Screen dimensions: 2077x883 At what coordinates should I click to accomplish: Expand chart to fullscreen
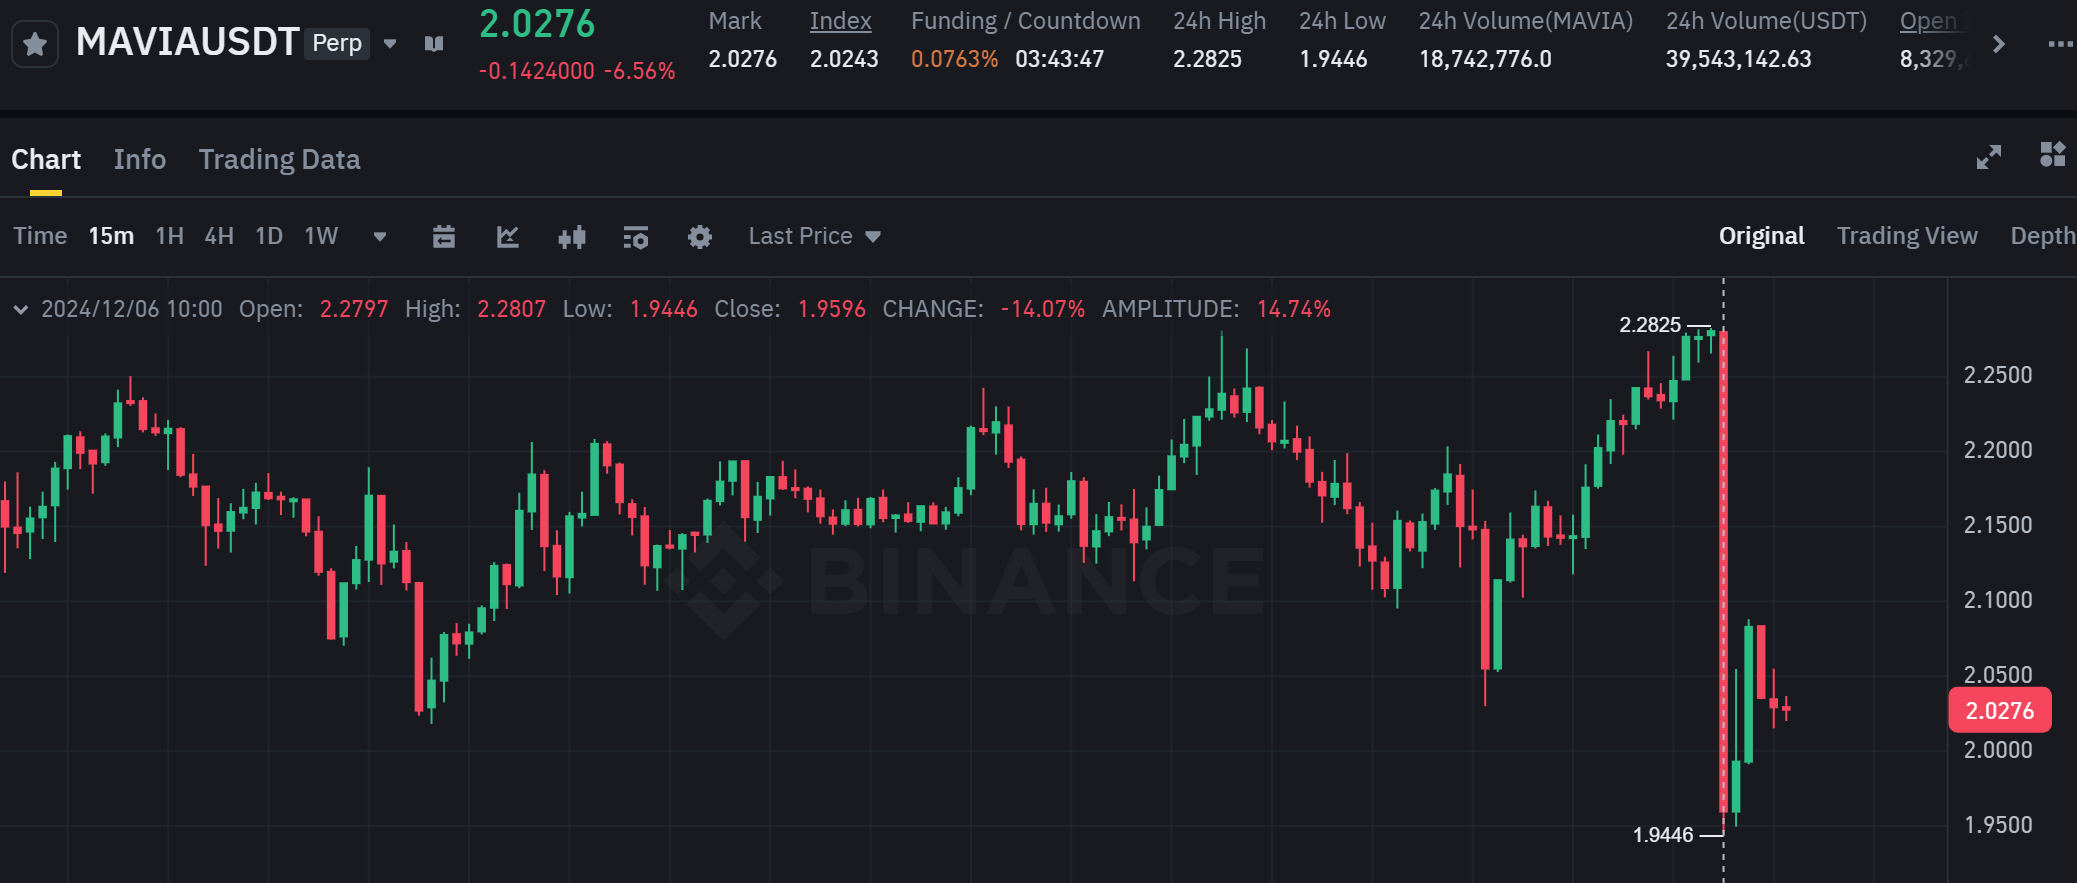point(1989,157)
